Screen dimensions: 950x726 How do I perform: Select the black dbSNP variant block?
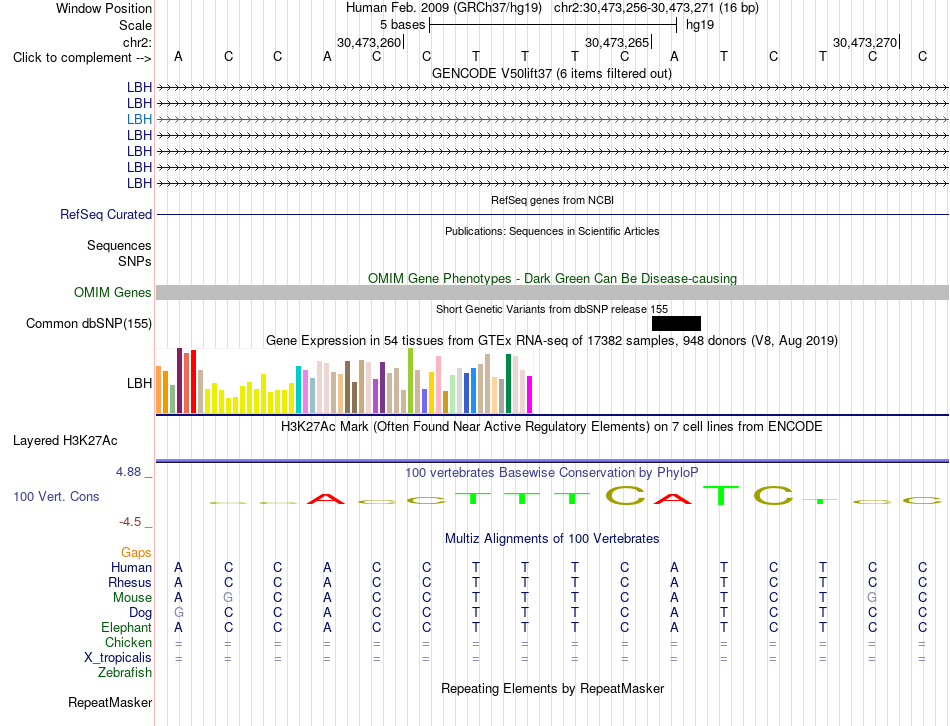[676, 323]
